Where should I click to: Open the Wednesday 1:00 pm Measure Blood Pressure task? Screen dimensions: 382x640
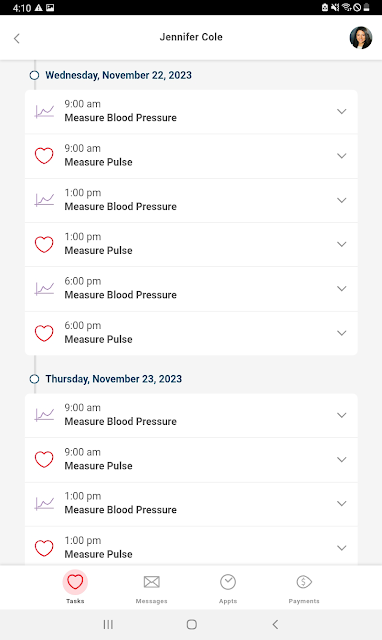pyautogui.click(x=191, y=200)
